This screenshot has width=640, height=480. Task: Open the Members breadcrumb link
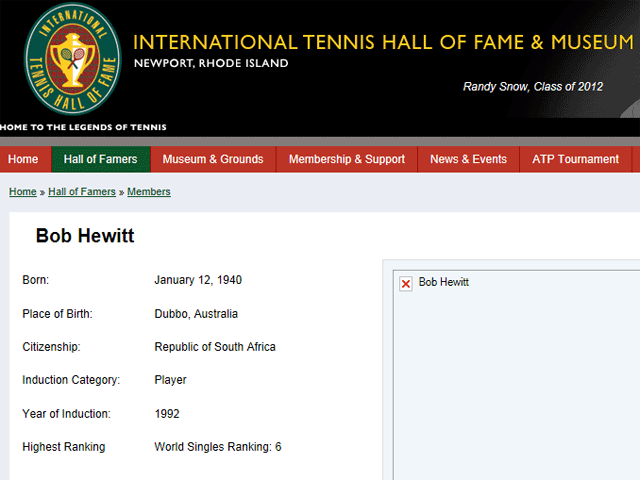click(x=148, y=192)
